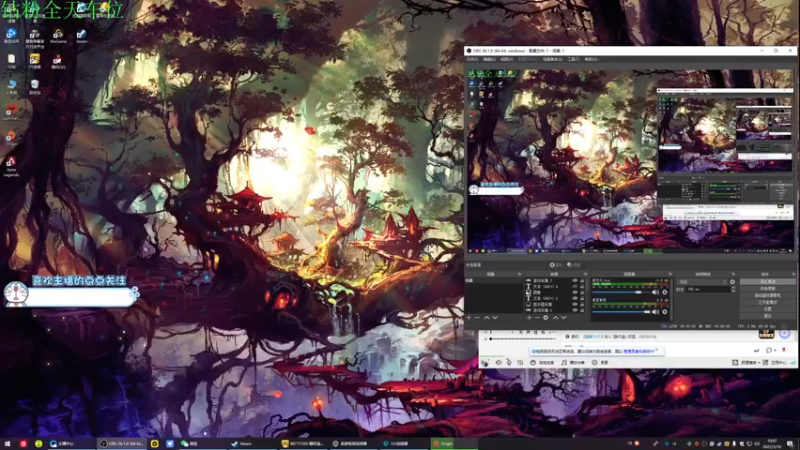This screenshot has width=800, height=450.
Task: Remove selected source with minus icon
Action: [537, 317]
